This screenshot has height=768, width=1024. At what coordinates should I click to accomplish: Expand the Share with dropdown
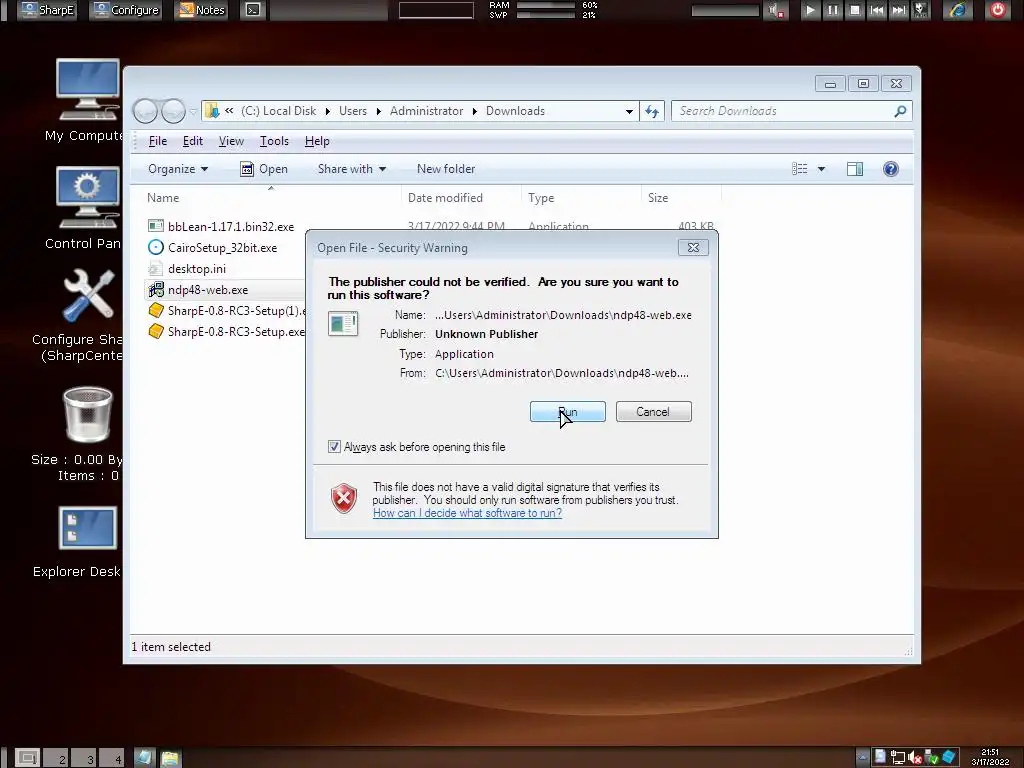coord(351,169)
